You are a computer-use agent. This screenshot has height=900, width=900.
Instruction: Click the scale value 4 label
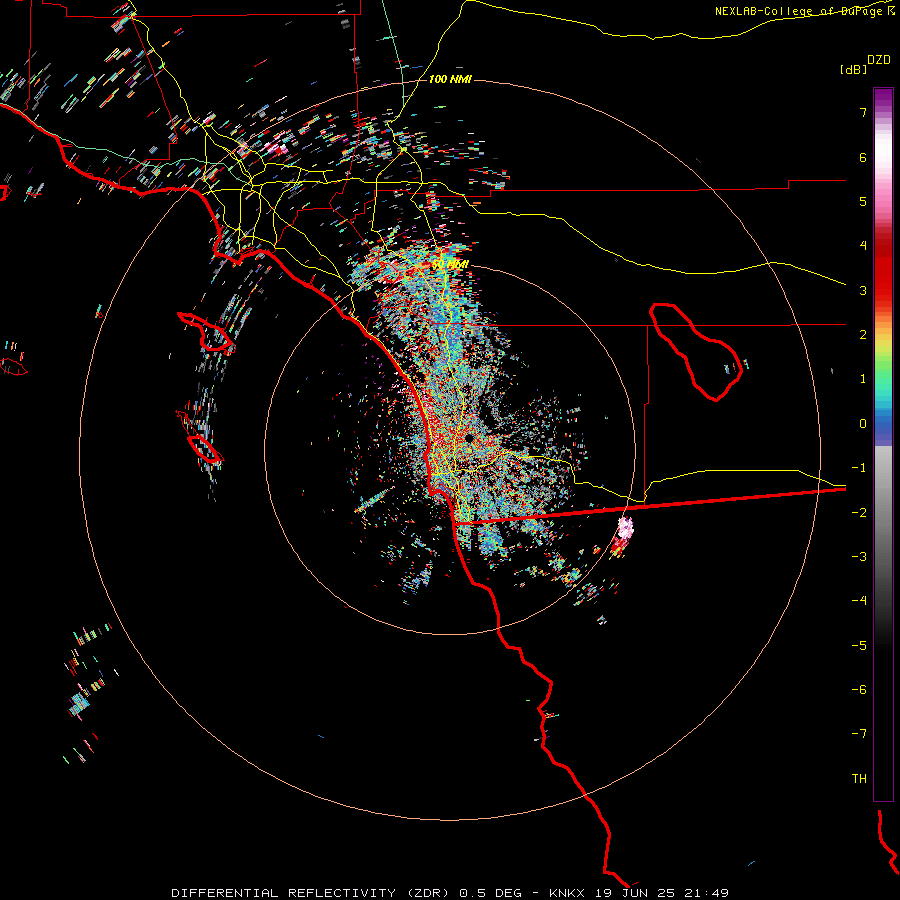pos(863,246)
